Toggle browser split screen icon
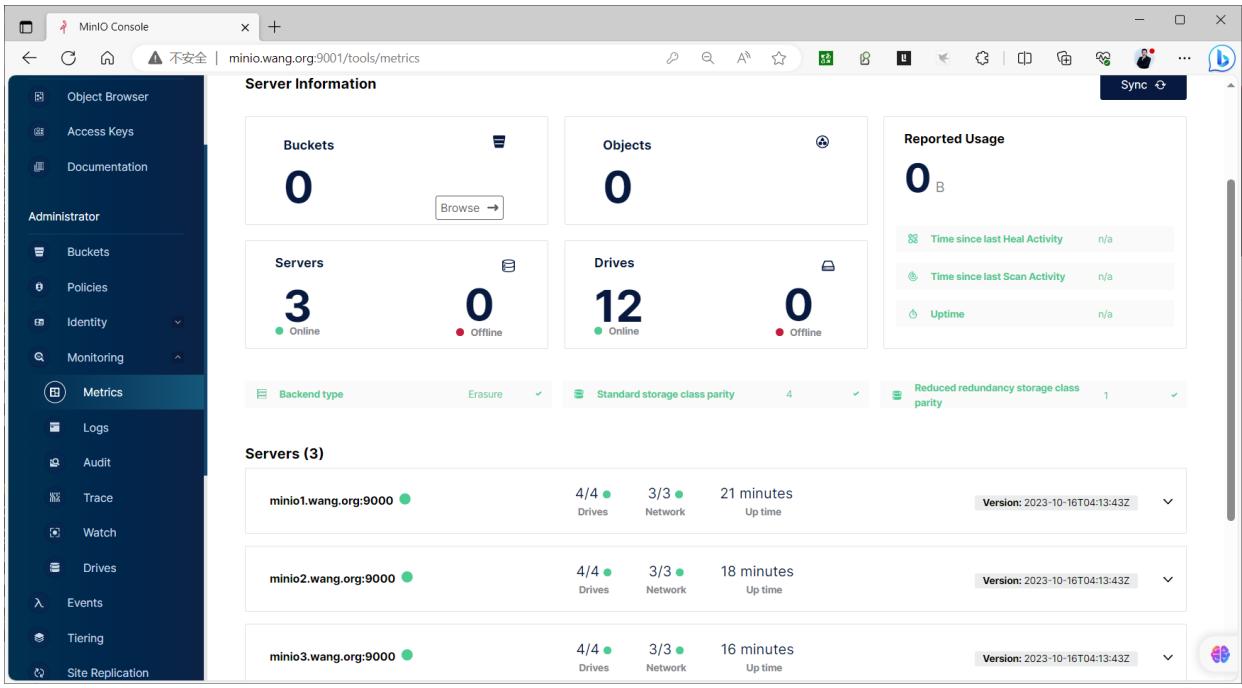 point(1025,58)
